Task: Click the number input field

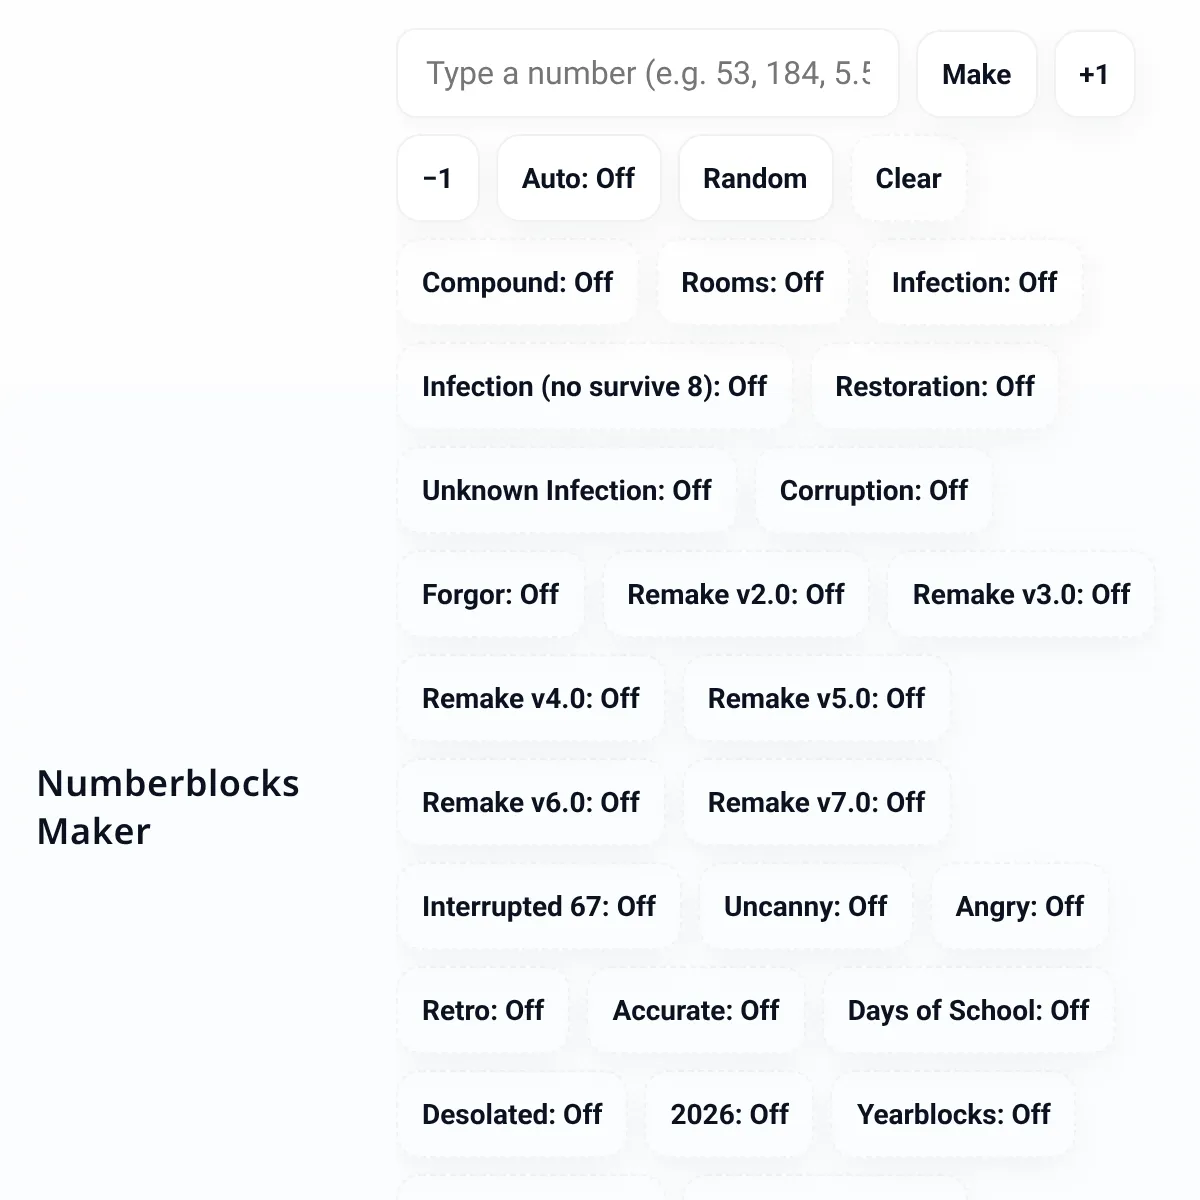Action: coord(647,74)
